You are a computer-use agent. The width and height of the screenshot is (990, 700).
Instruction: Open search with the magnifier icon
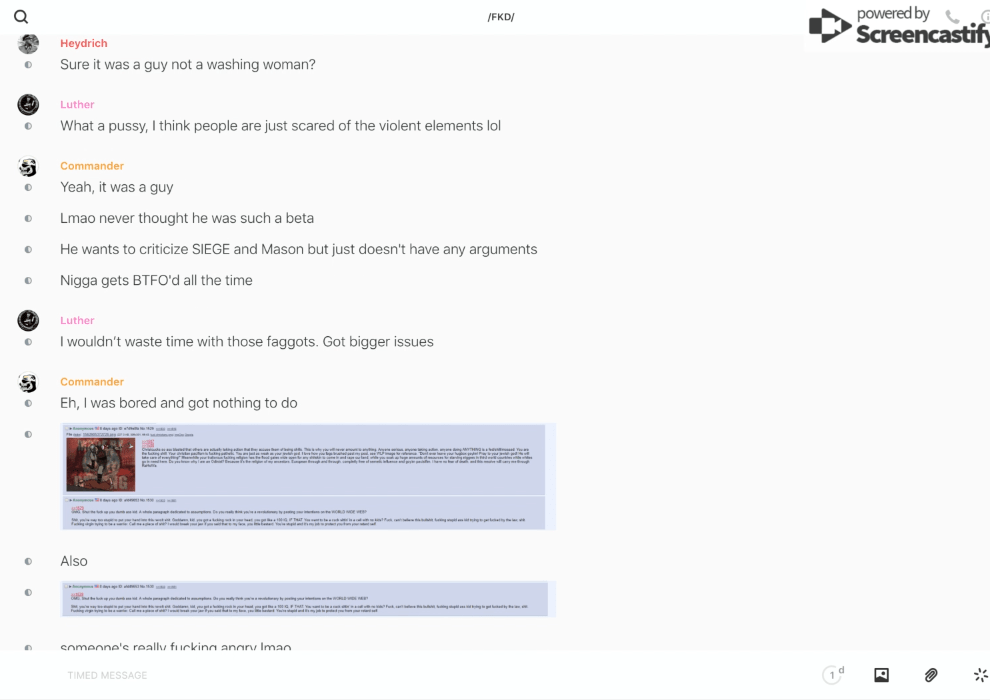pyautogui.click(x=21, y=17)
